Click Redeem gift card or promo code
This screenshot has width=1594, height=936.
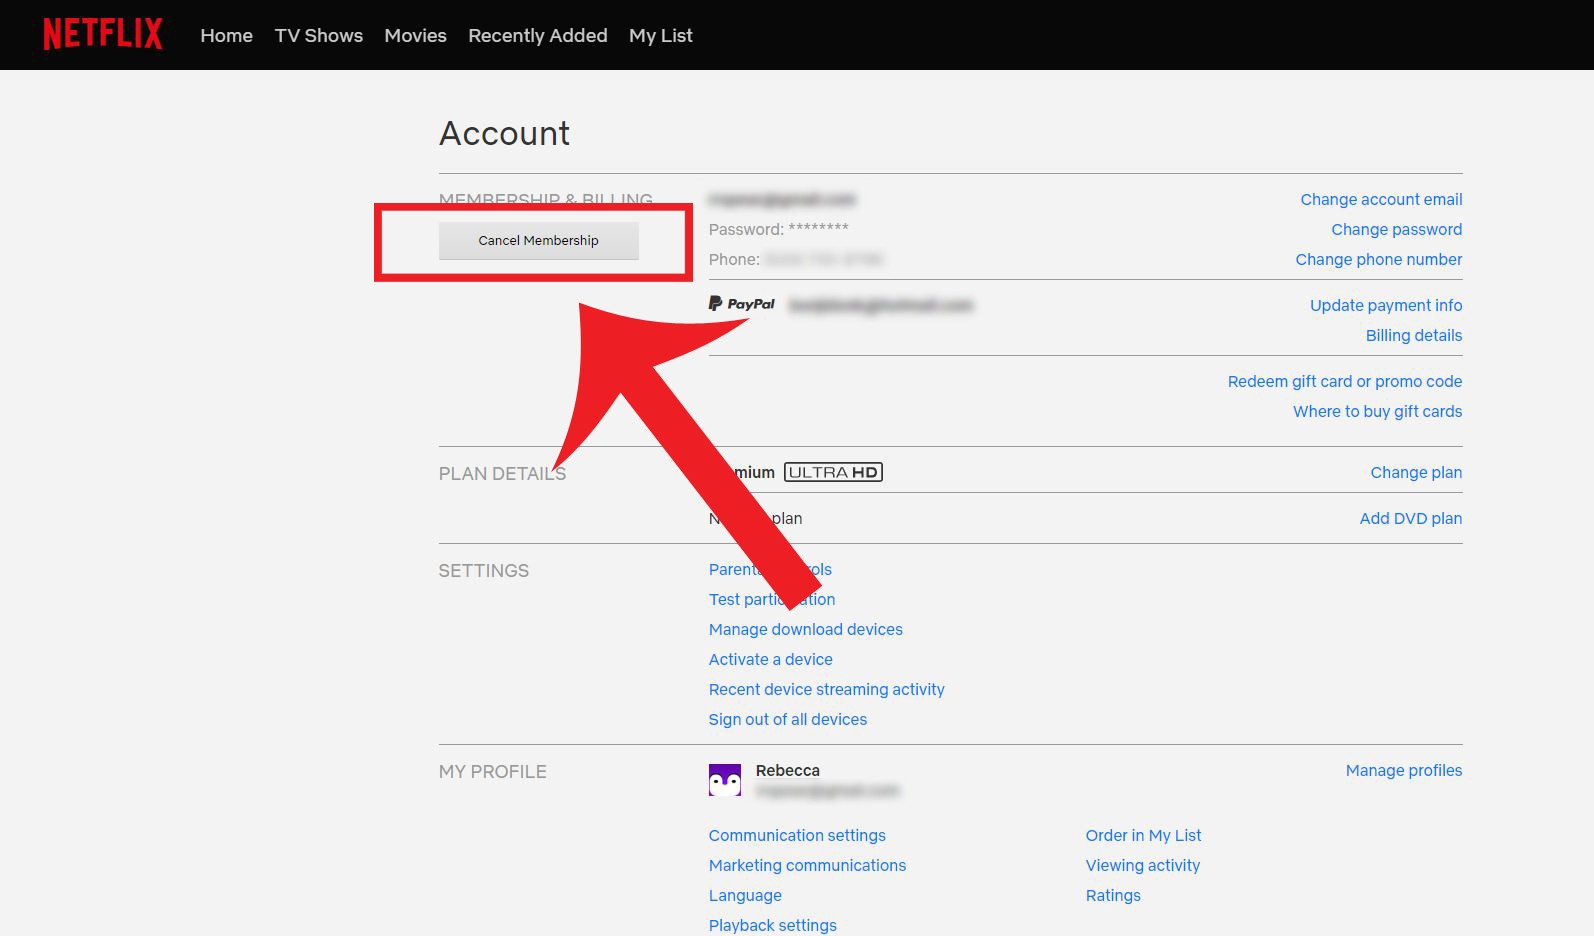(x=1345, y=382)
